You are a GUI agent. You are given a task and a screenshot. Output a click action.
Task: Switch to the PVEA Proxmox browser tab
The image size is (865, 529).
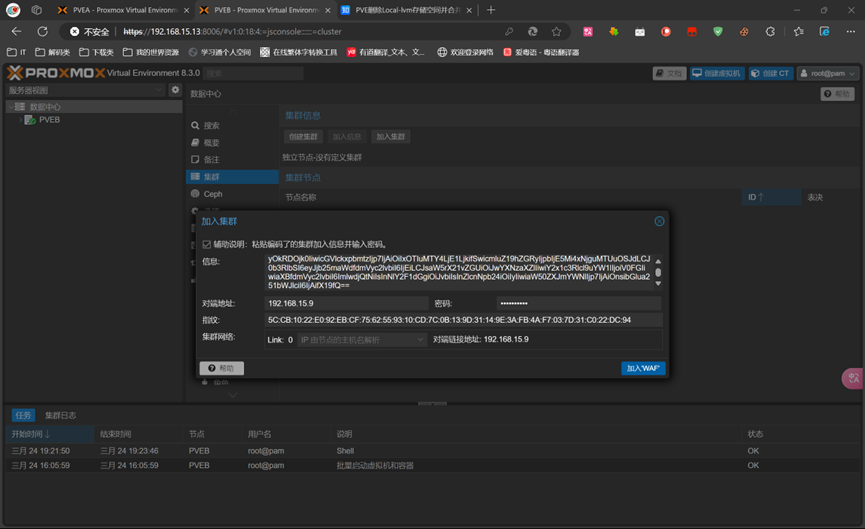tap(124, 10)
